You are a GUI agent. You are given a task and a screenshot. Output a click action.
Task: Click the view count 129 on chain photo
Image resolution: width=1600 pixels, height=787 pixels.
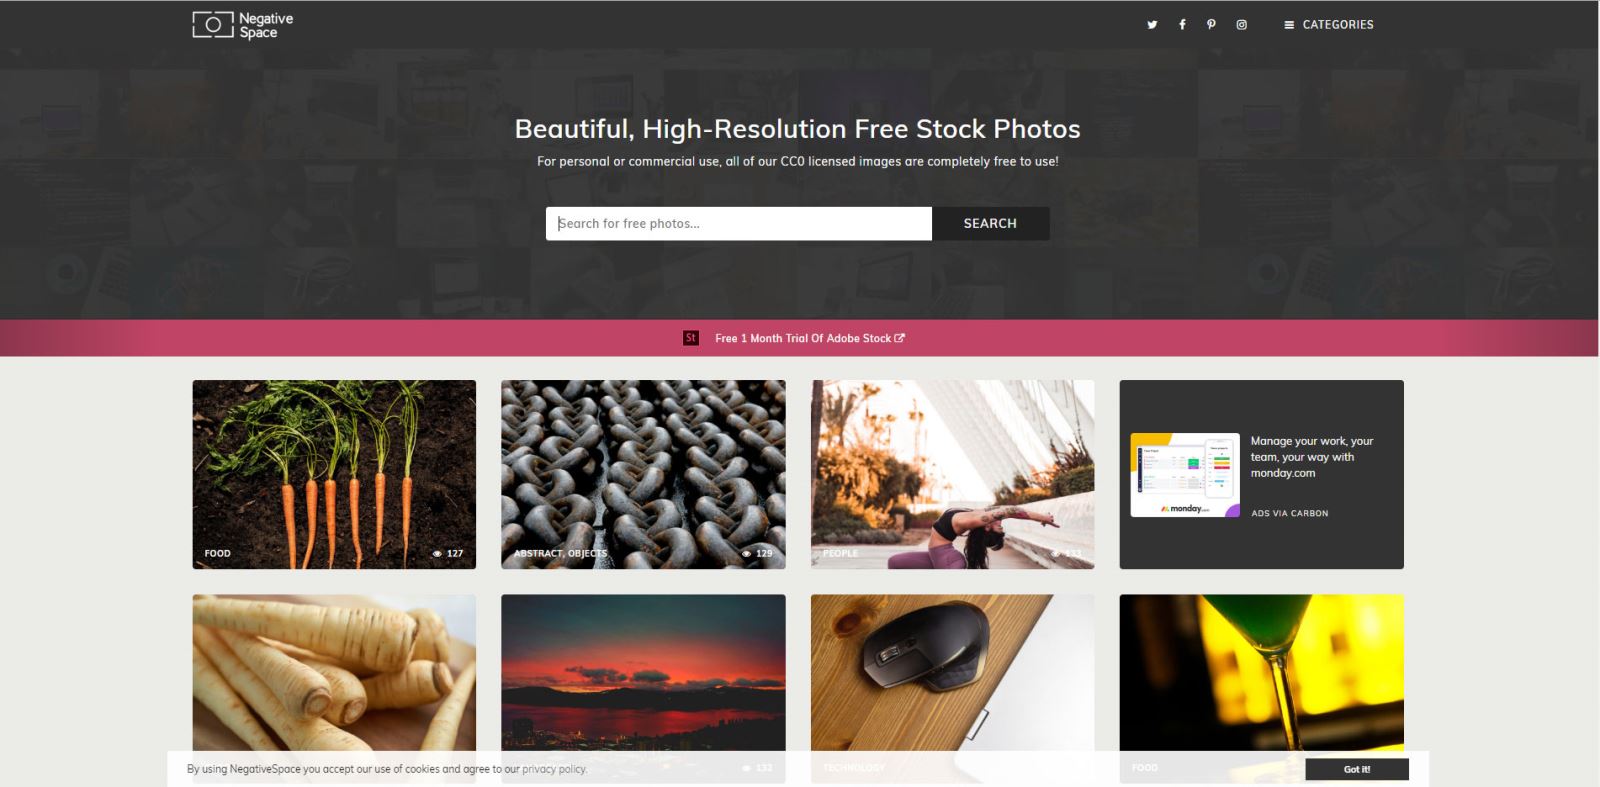tap(757, 553)
